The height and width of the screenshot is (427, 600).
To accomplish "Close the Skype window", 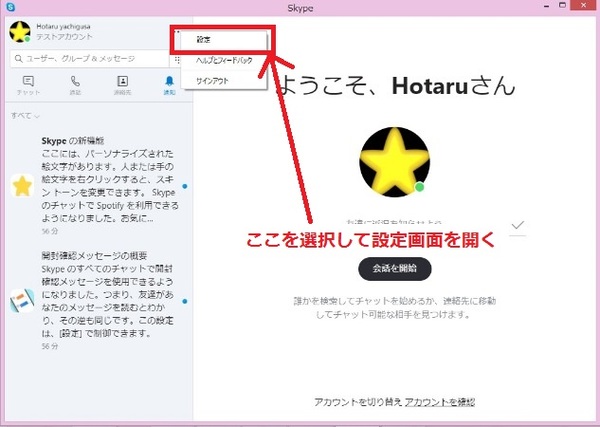I will pos(583,5).
